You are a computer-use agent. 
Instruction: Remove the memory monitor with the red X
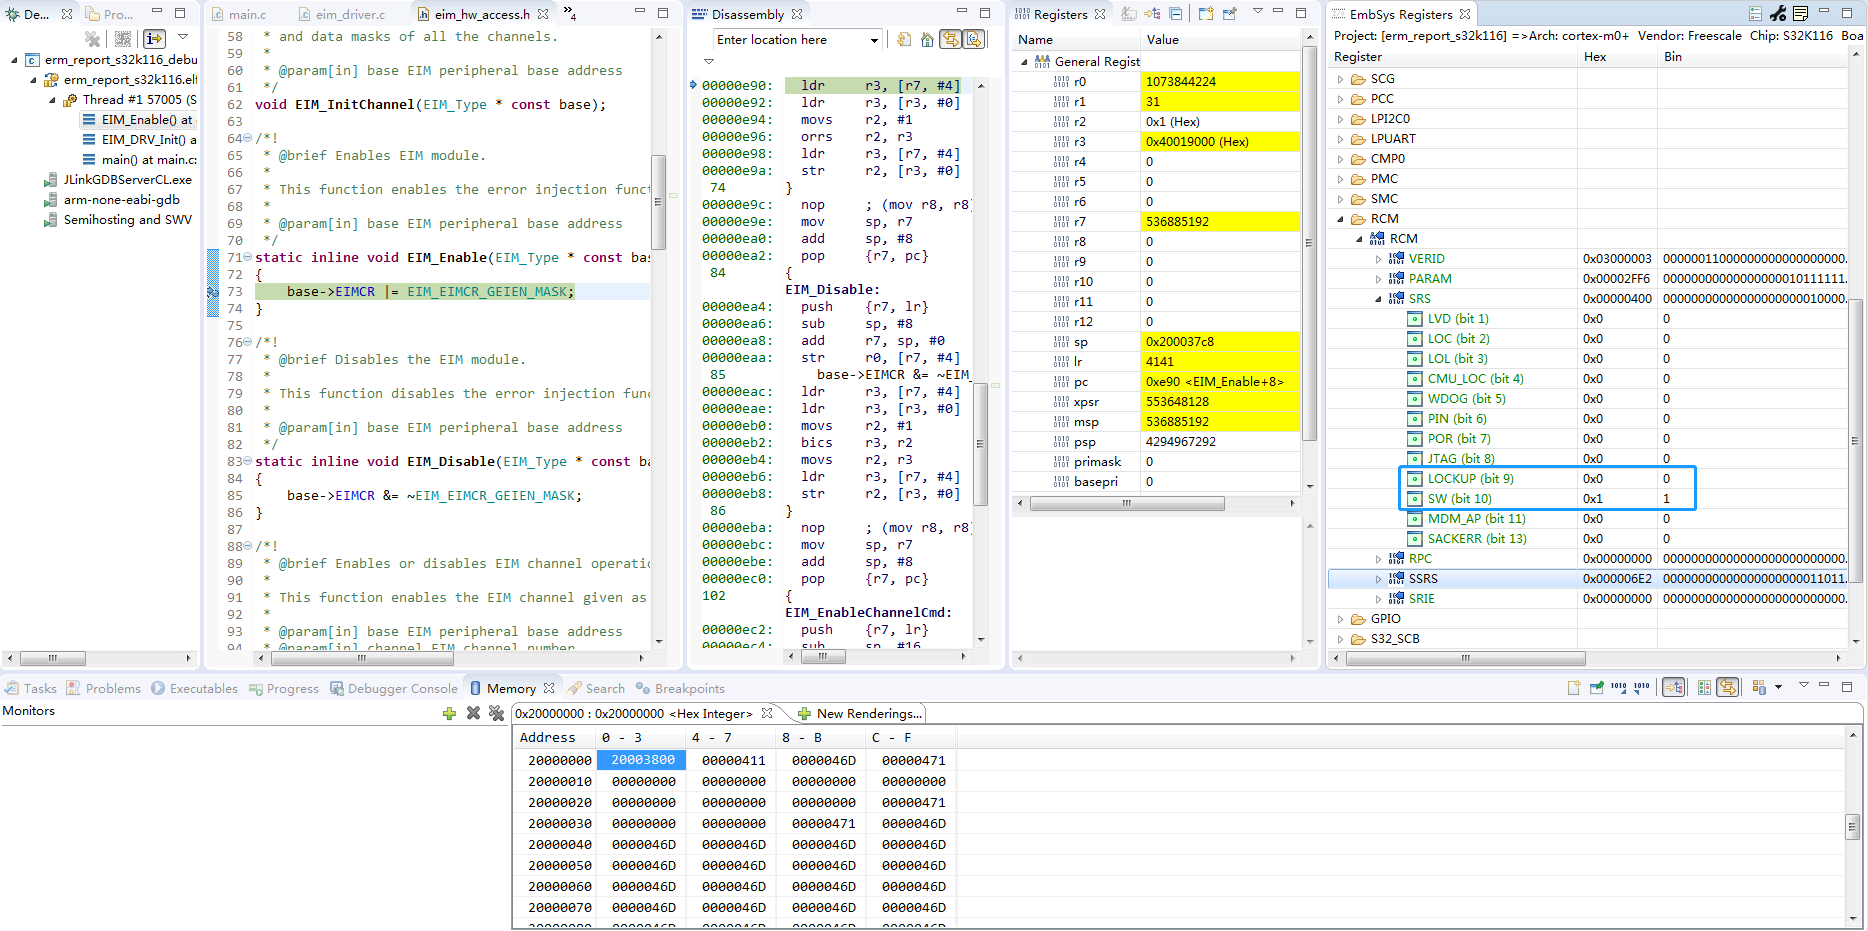coord(473,712)
